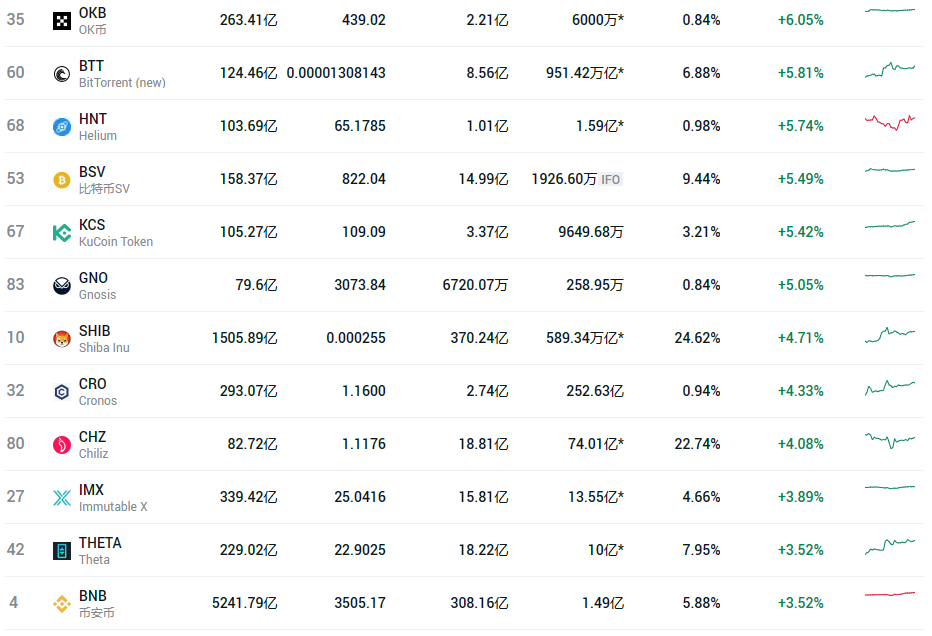Click the IFO tag beside BSV supply

611,180
